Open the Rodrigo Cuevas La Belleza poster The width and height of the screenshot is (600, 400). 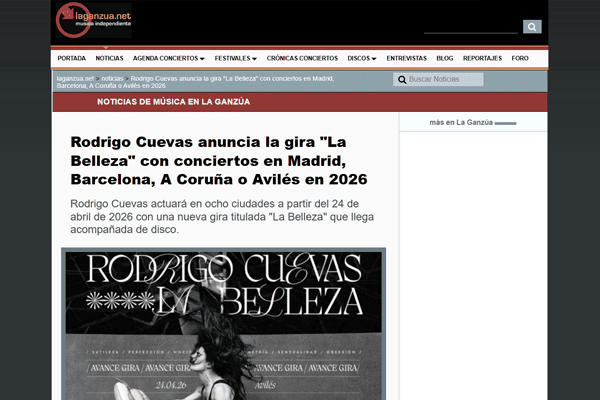[x=223, y=324]
